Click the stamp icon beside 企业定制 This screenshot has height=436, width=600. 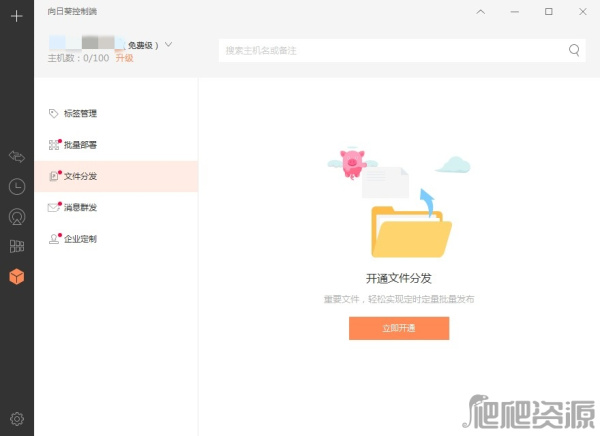tap(54, 239)
